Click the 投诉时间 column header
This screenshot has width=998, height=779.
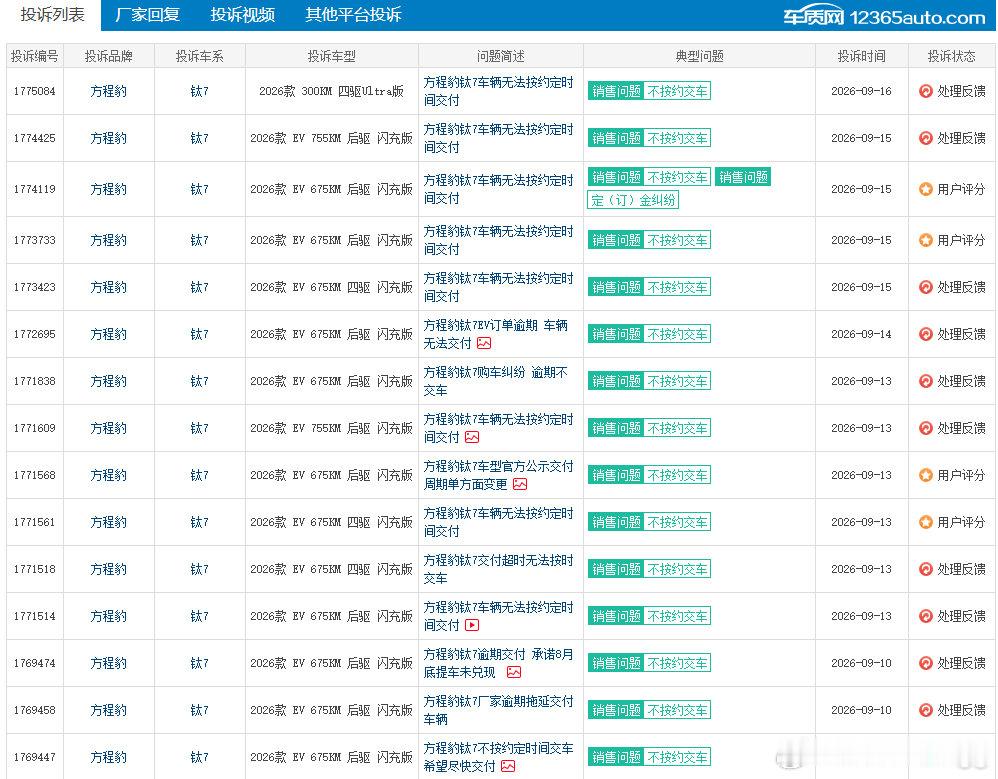pos(861,57)
